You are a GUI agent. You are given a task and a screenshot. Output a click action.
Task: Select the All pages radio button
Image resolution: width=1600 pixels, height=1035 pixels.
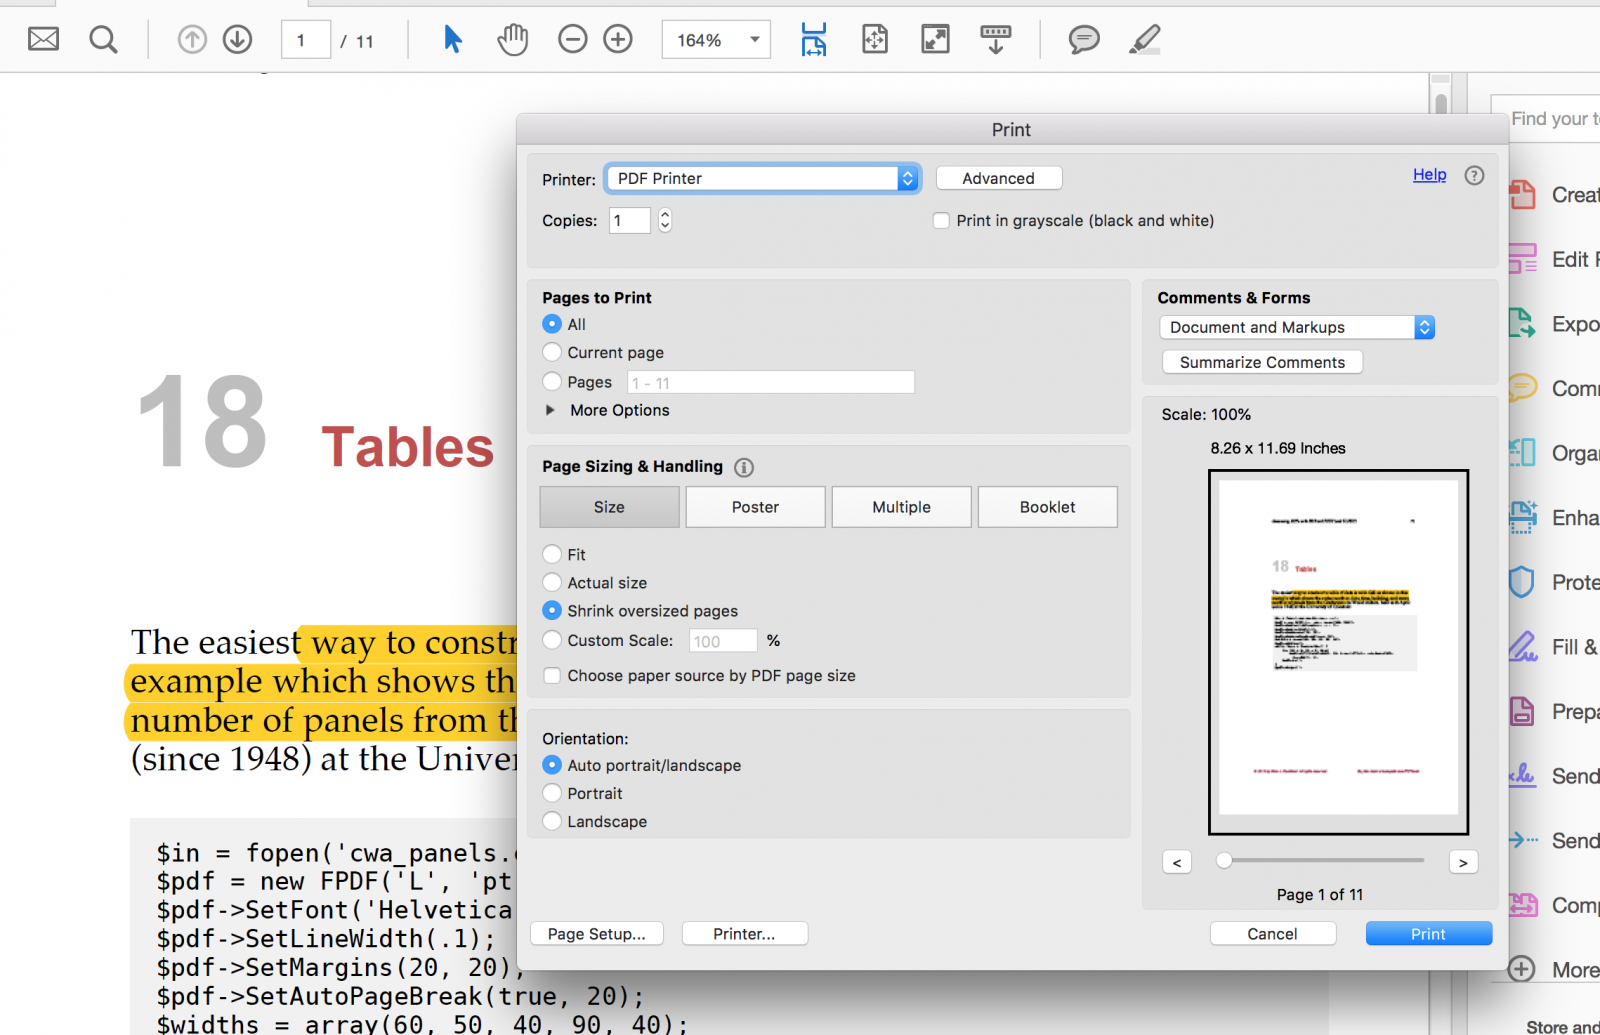coord(552,324)
